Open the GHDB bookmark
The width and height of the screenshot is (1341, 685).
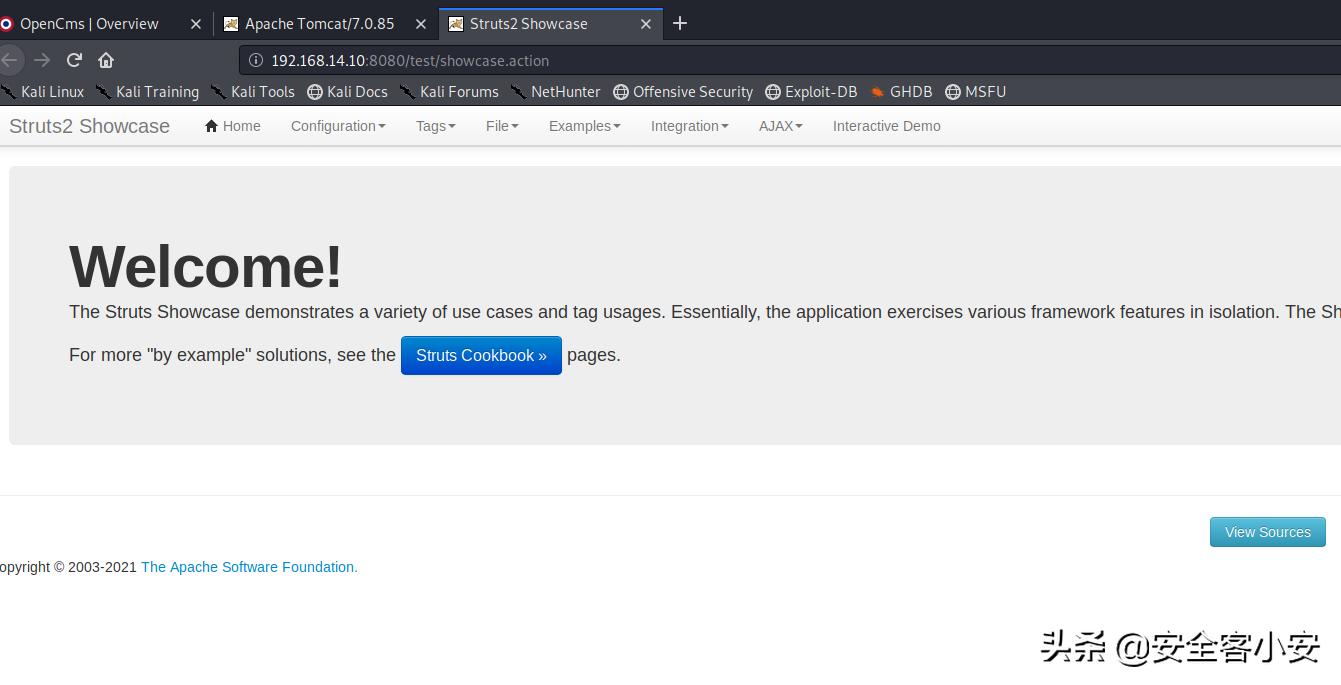tap(900, 92)
